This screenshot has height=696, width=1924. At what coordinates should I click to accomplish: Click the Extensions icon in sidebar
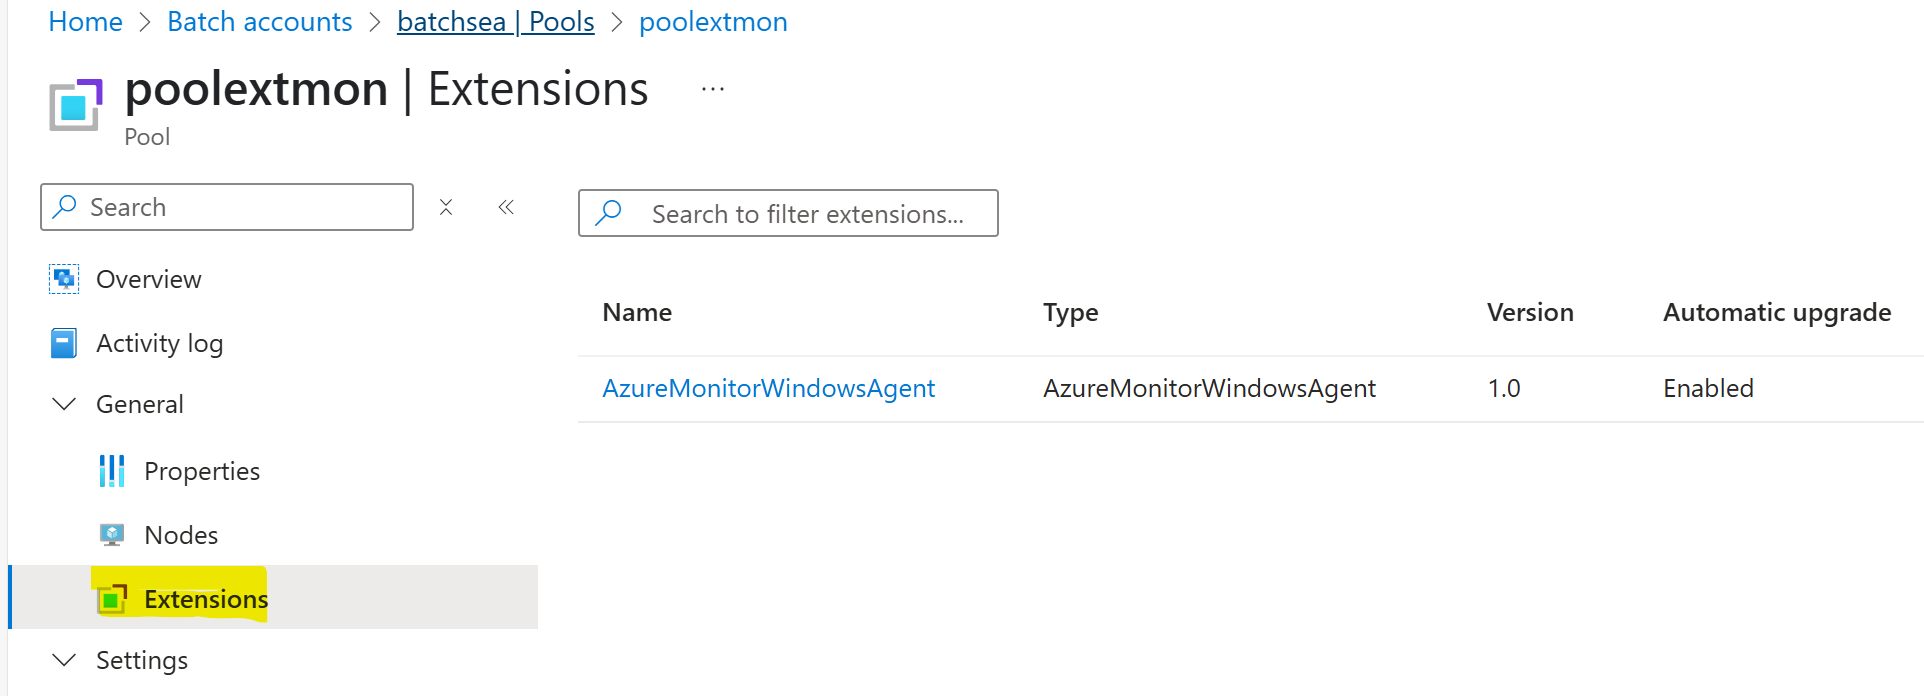point(112,599)
